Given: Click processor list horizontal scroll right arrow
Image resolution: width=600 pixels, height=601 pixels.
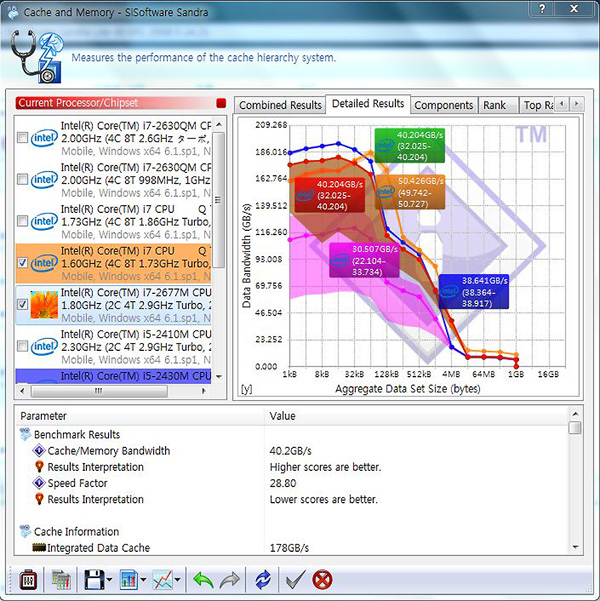Looking at the screenshot, I should (204, 391).
